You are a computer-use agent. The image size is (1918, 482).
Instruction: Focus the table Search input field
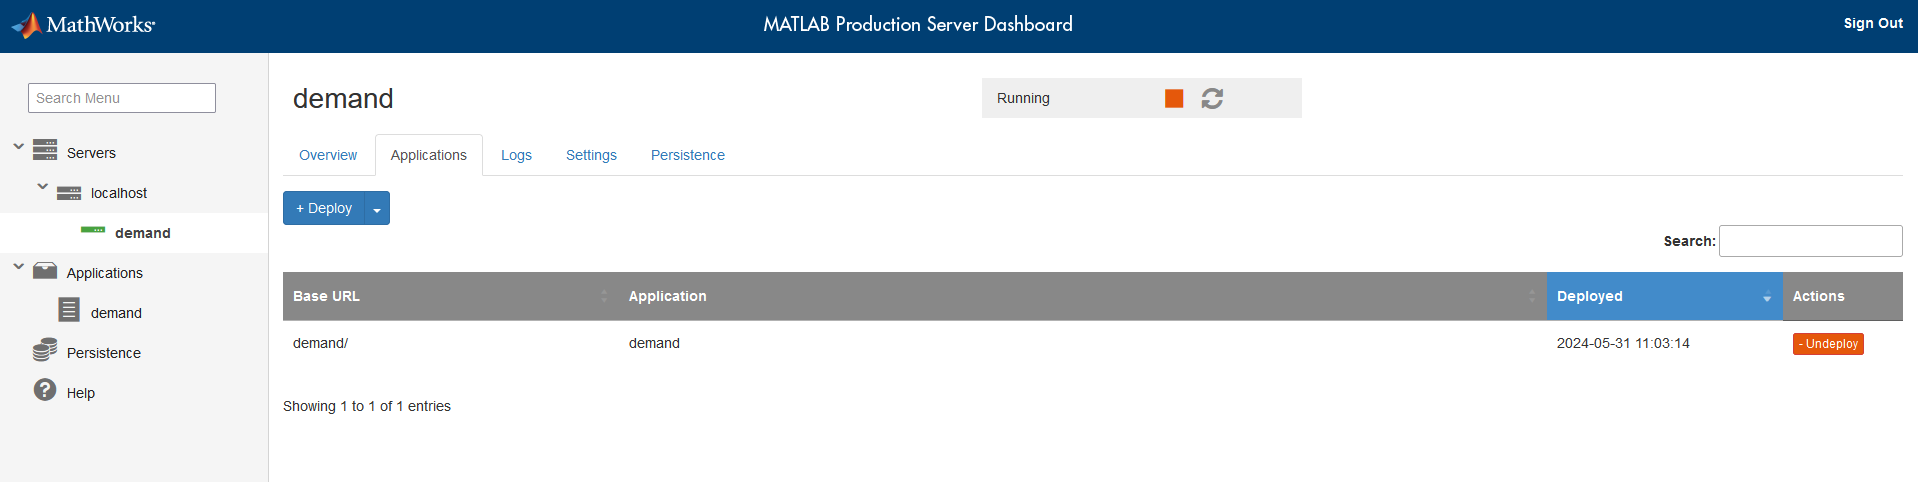tap(1811, 241)
